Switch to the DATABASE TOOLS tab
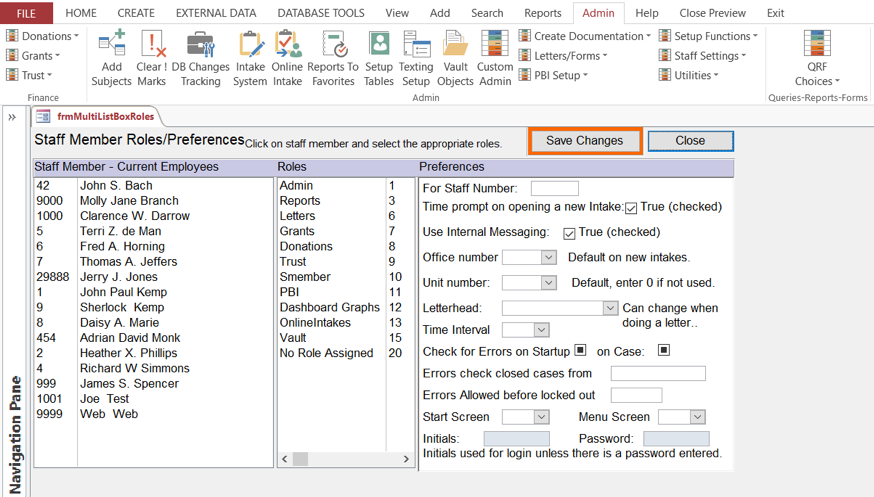 point(320,13)
